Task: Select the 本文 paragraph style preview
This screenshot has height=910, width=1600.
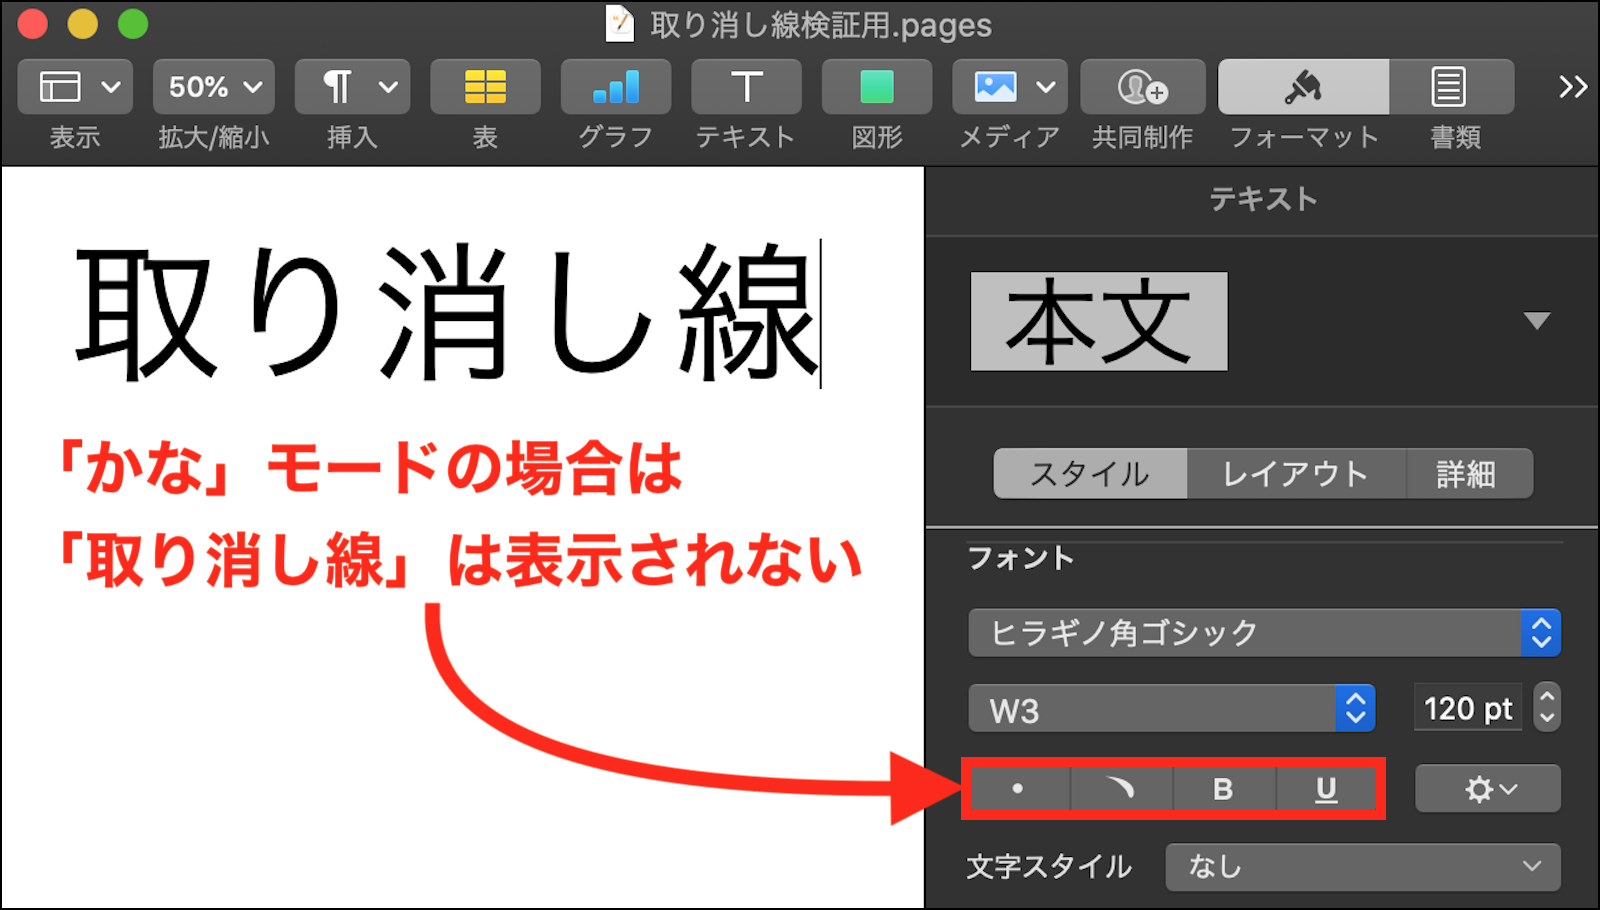Action: tap(1099, 321)
